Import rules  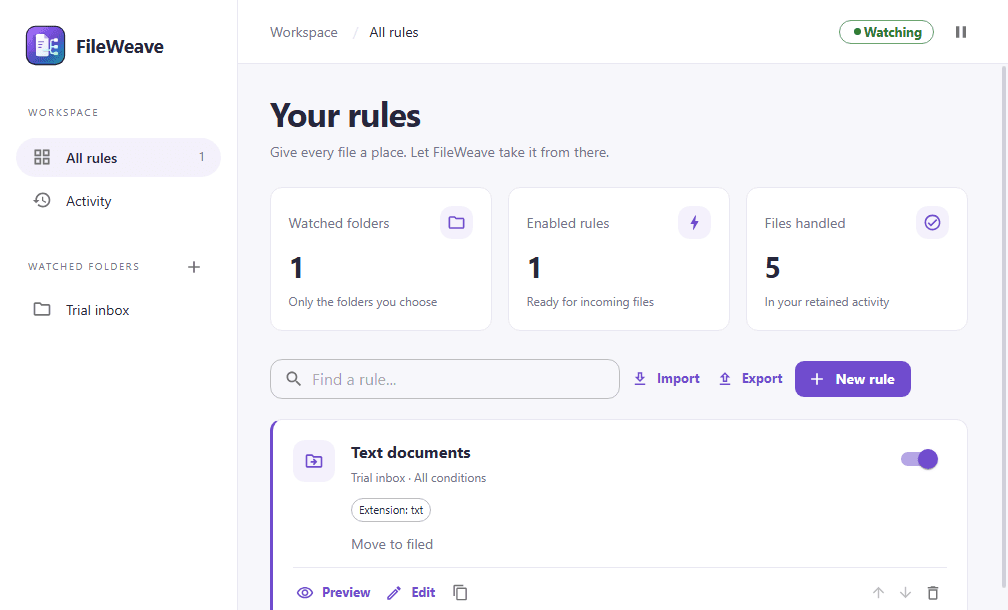point(667,379)
